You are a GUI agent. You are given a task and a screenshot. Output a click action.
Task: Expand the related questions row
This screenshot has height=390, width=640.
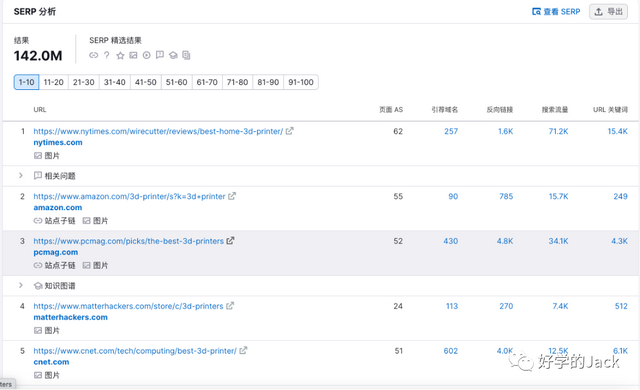(x=20, y=175)
